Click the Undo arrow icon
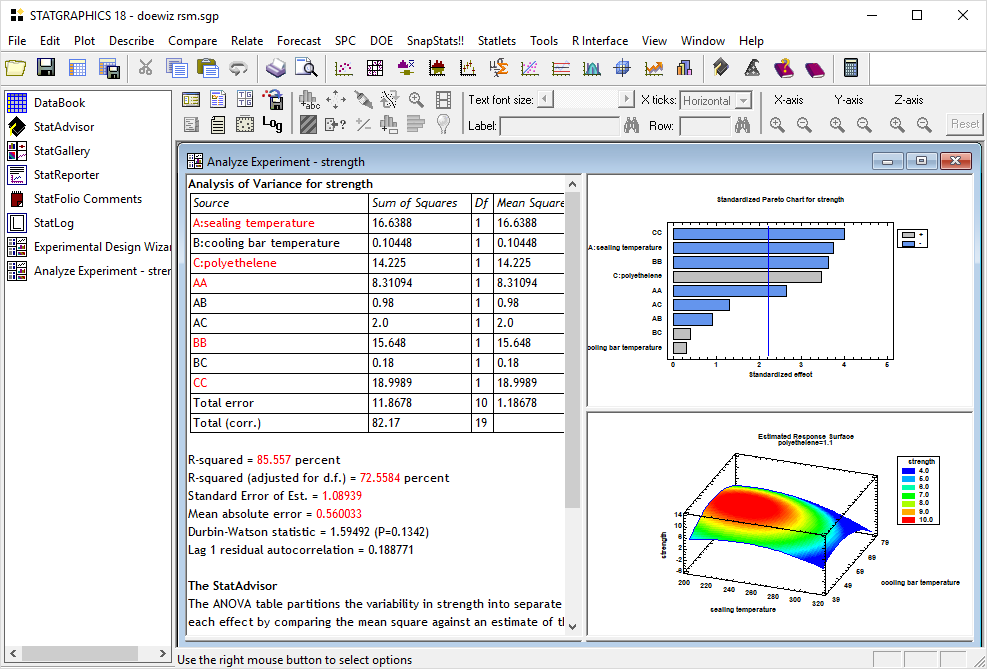Screen dimensions: 987x669 click(x=239, y=68)
